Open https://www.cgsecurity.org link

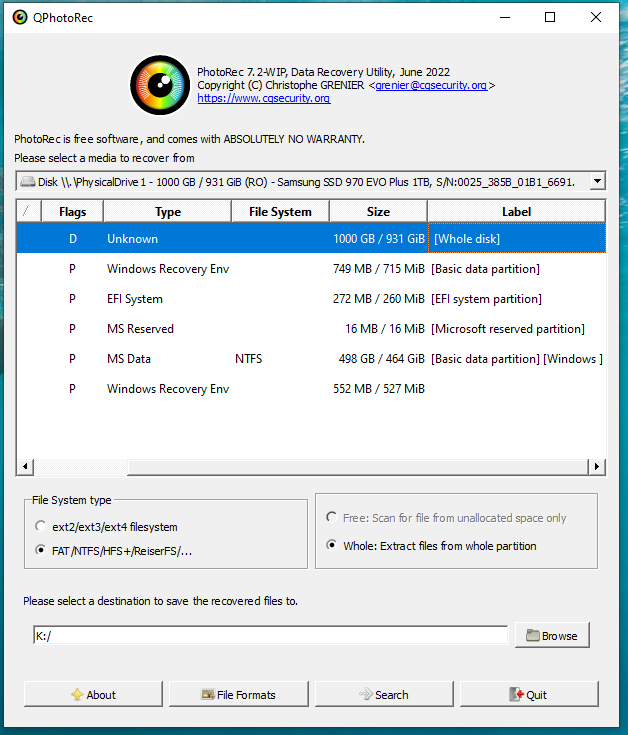point(264,98)
